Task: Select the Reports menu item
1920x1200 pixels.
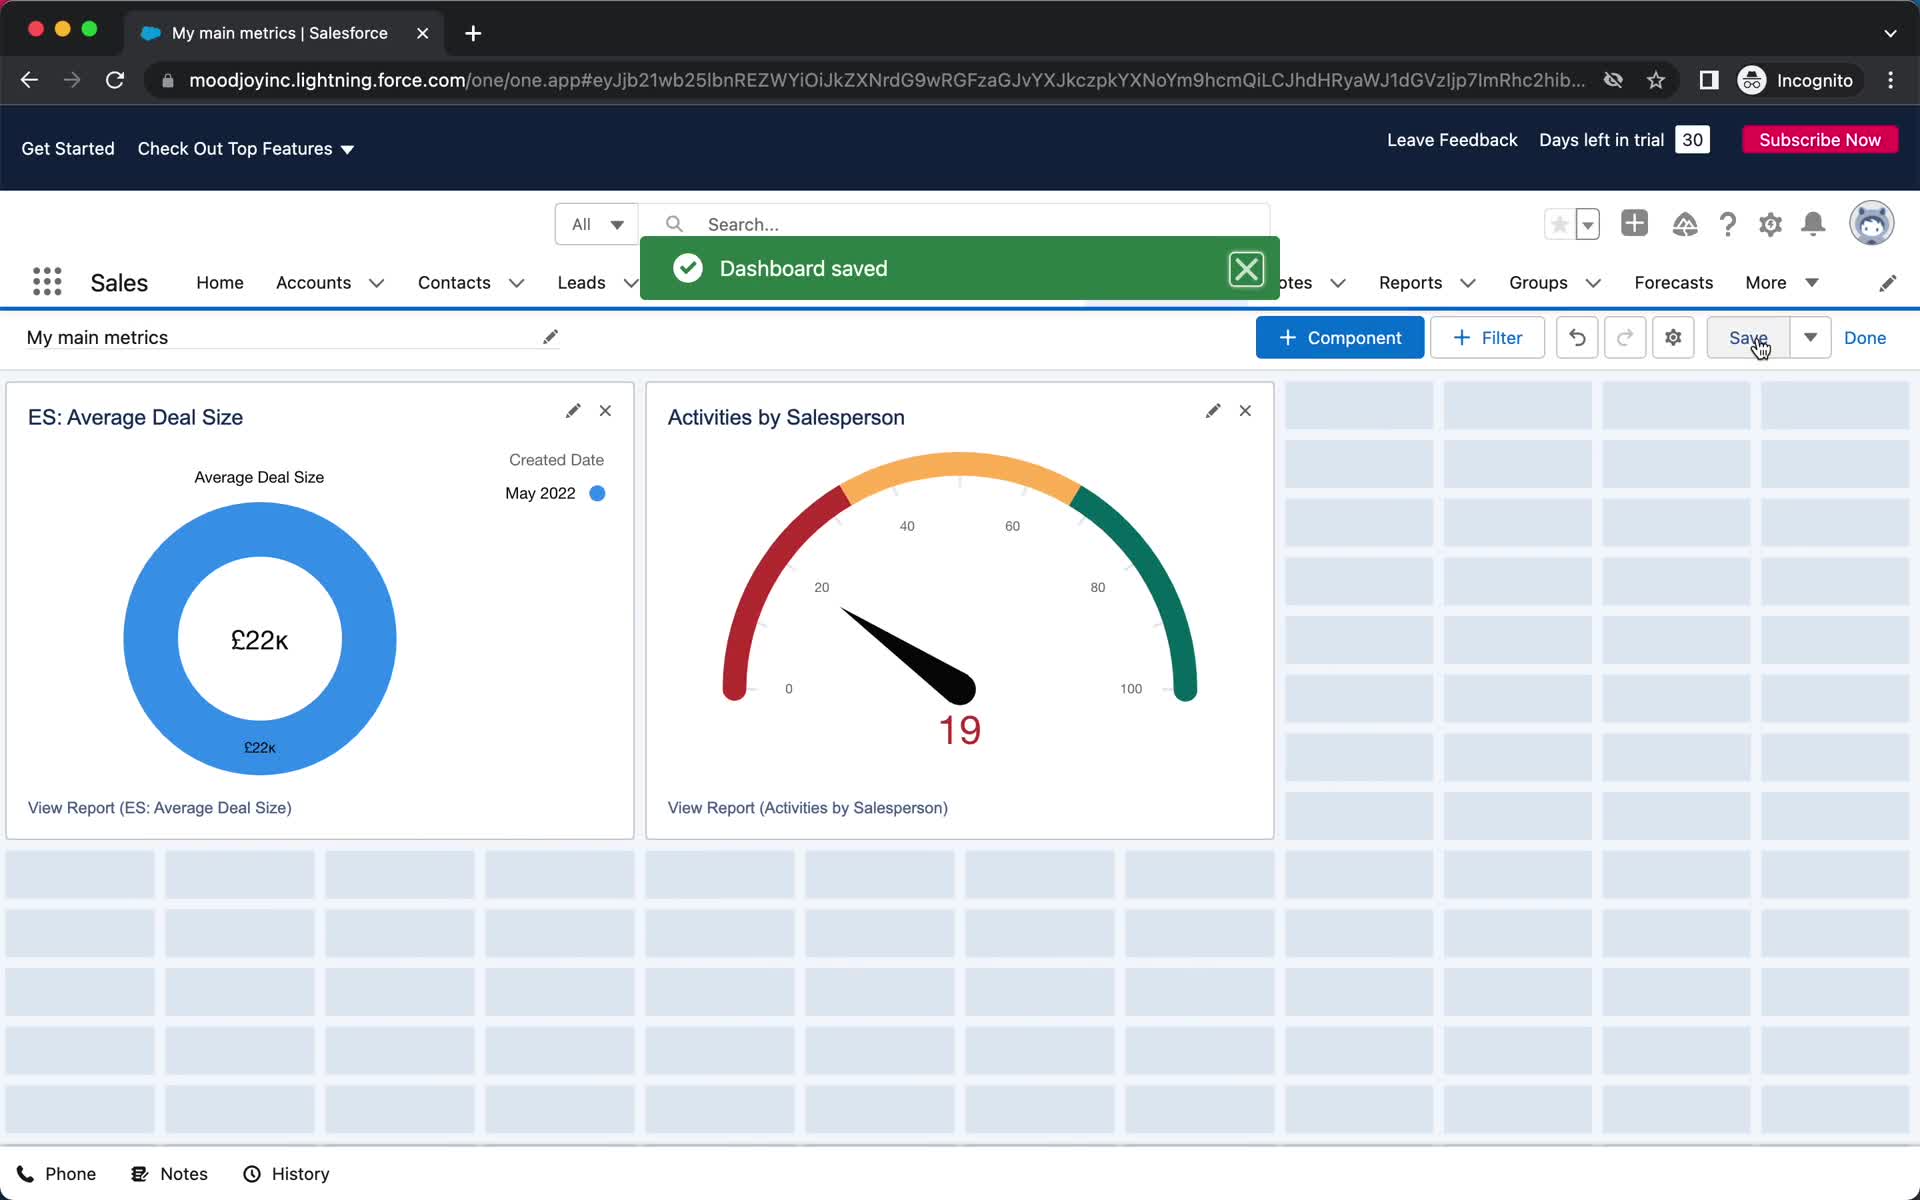Action: [x=1410, y=282]
